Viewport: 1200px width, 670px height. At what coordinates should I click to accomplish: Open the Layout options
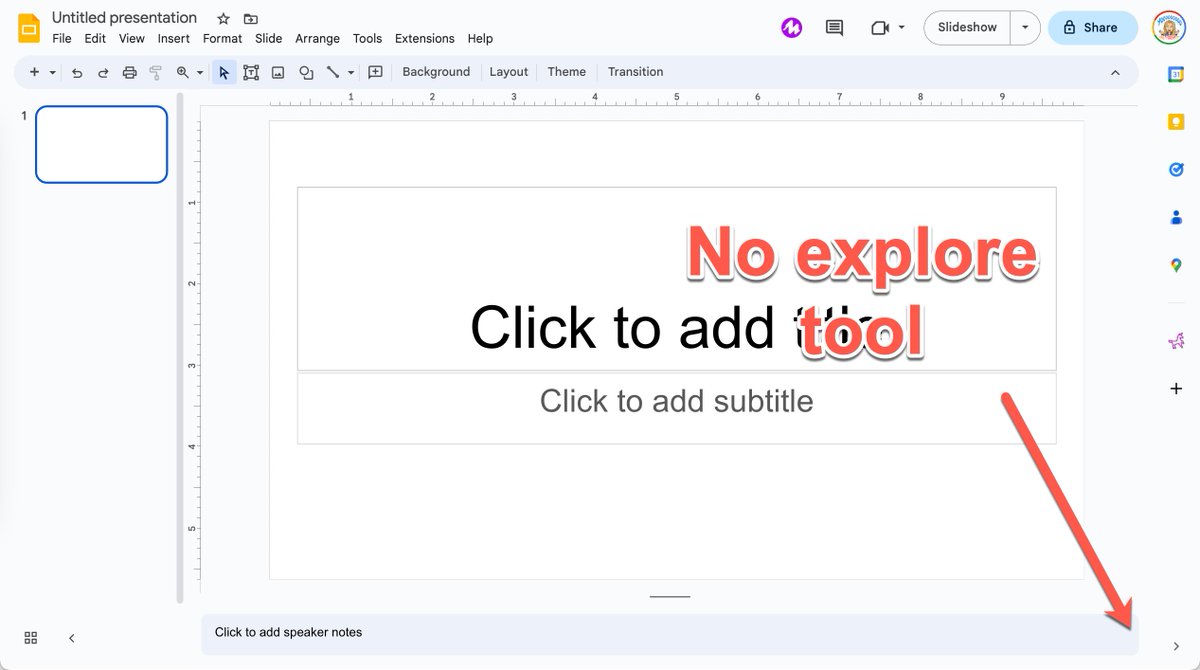[x=508, y=72]
